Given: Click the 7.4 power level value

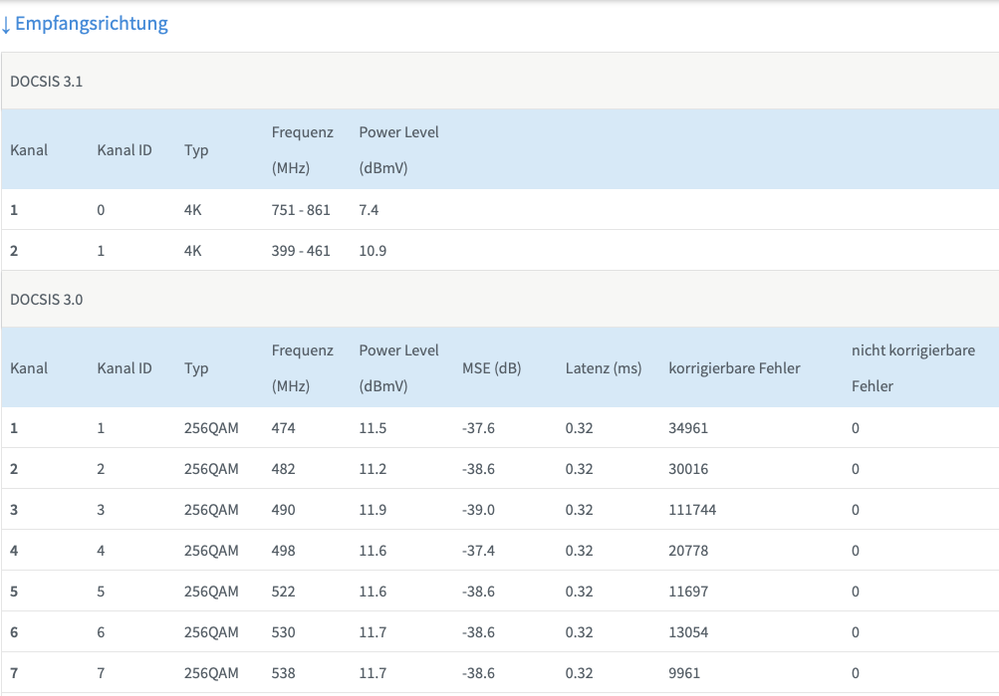Looking at the screenshot, I should click(369, 210).
